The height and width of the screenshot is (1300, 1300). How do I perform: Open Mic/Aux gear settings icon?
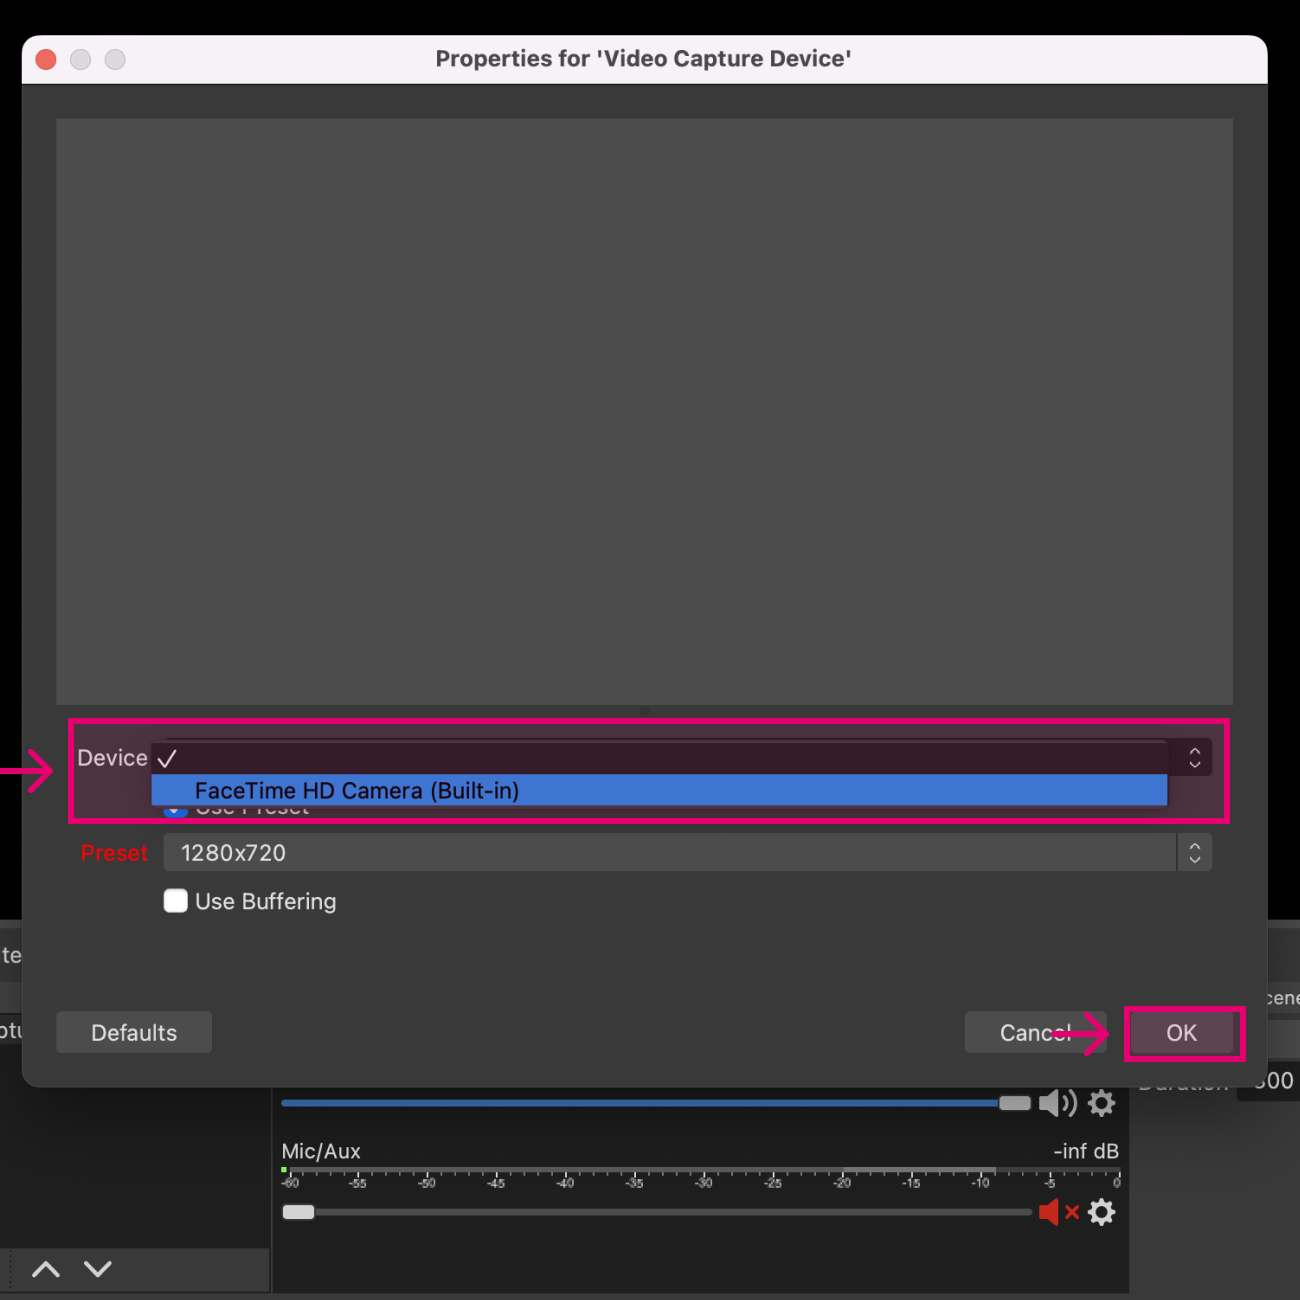tap(1102, 1212)
